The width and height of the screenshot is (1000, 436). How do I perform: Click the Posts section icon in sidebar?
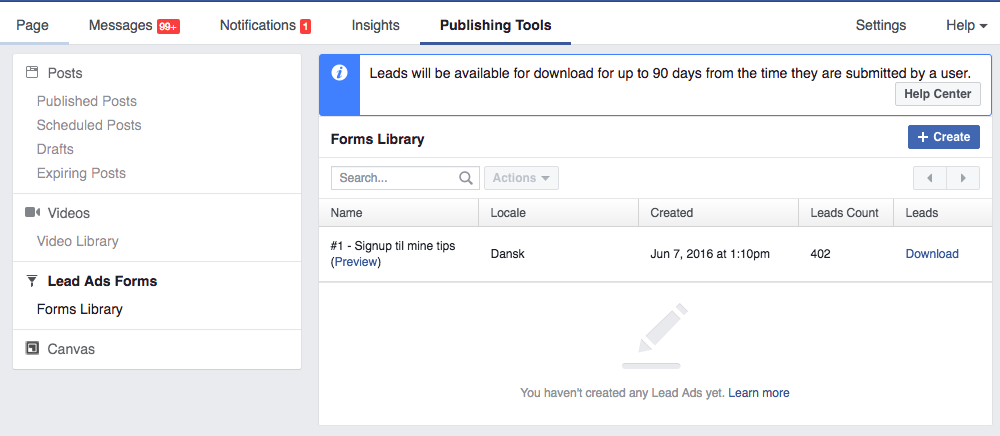click(x=32, y=73)
